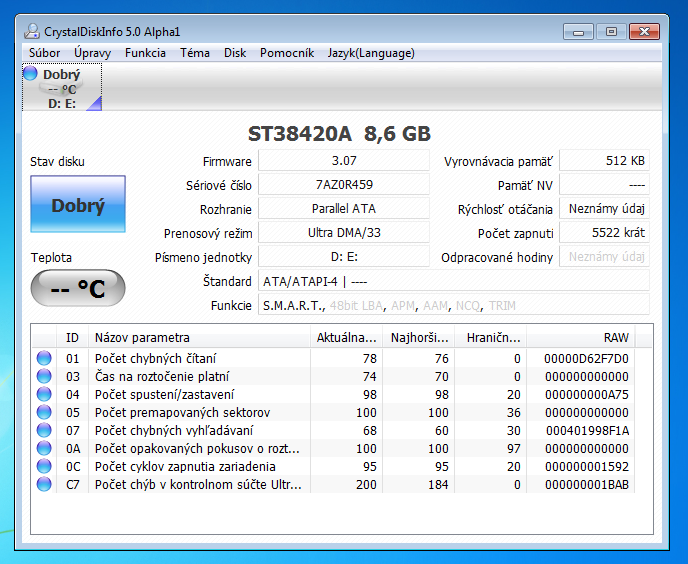Select the Počet cyklov zapnutia zariadenia row

click(333, 466)
